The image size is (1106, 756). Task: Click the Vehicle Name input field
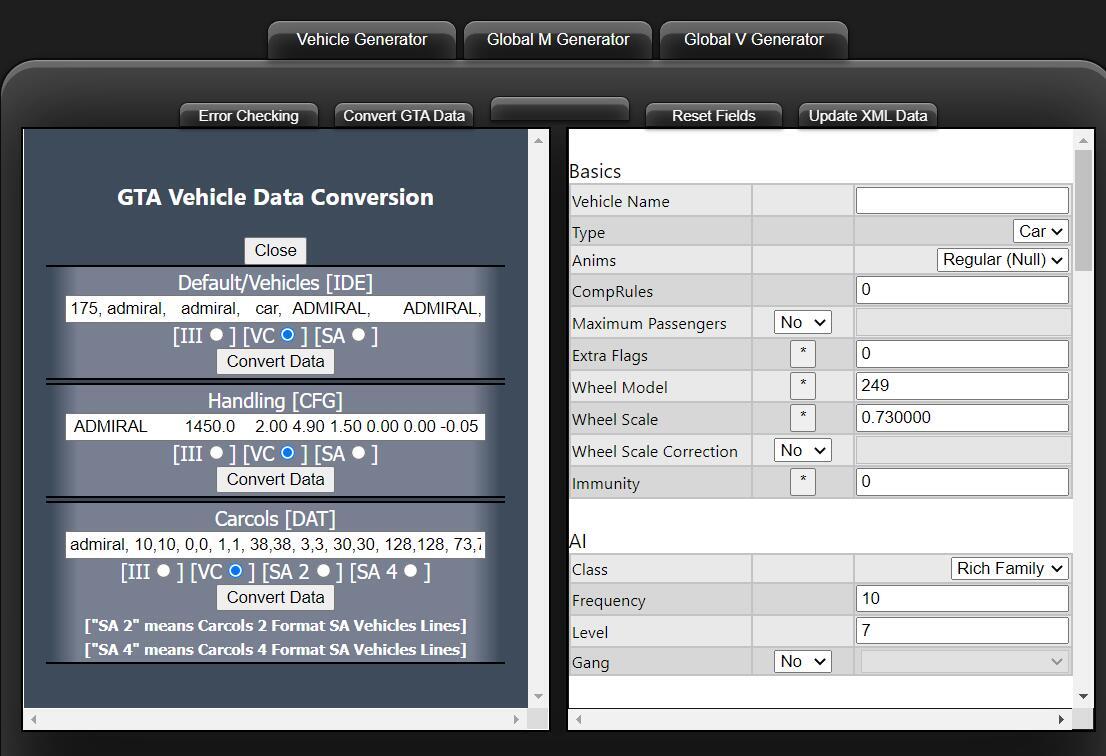tap(962, 201)
